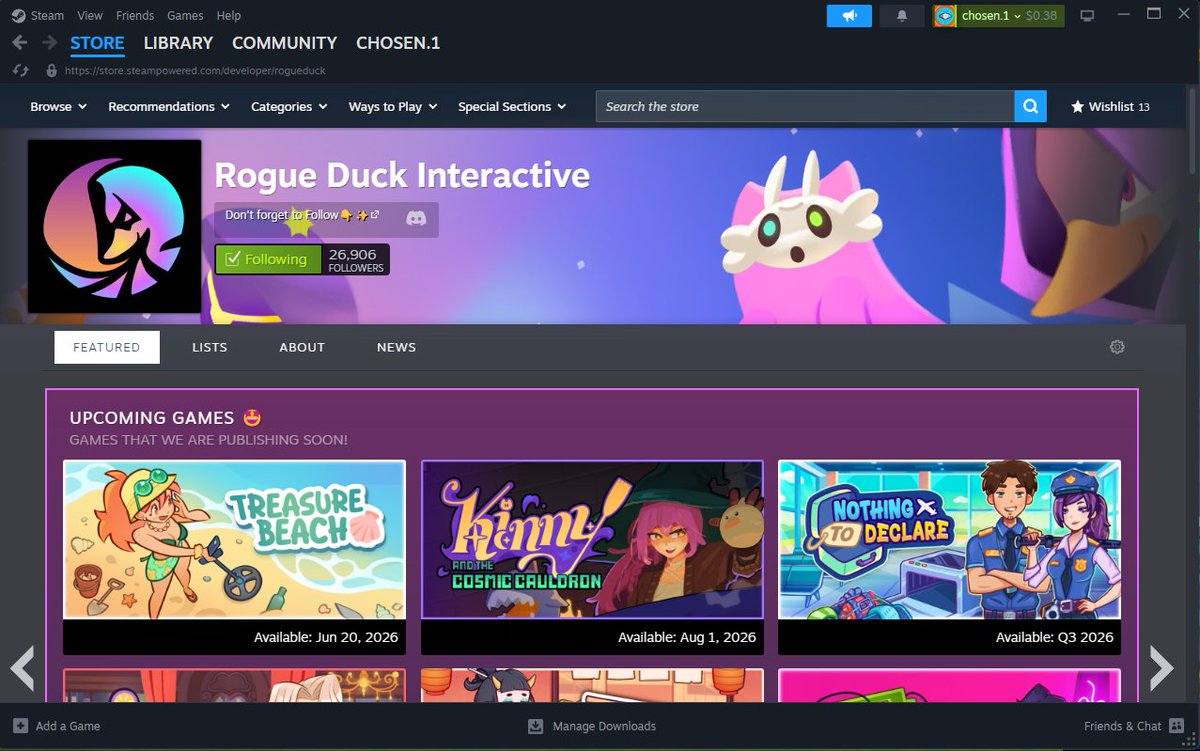This screenshot has height=751, width=1200.
Task: Switch to the LISTS tab
Action: pos(210,347)
